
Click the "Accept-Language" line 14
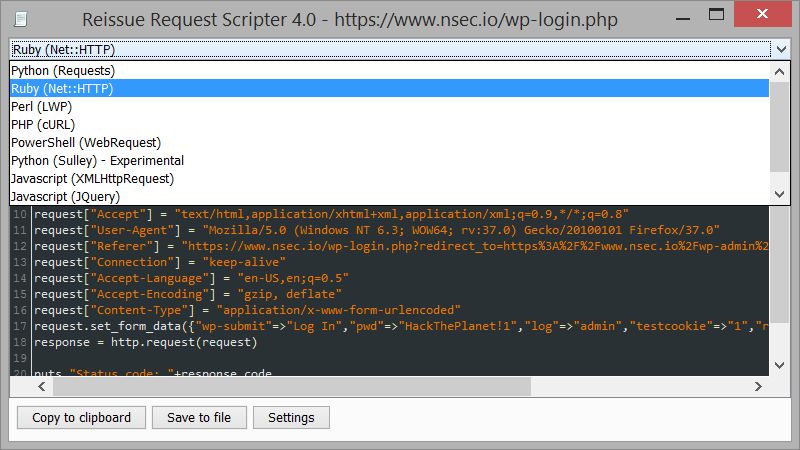coord(192,278)
